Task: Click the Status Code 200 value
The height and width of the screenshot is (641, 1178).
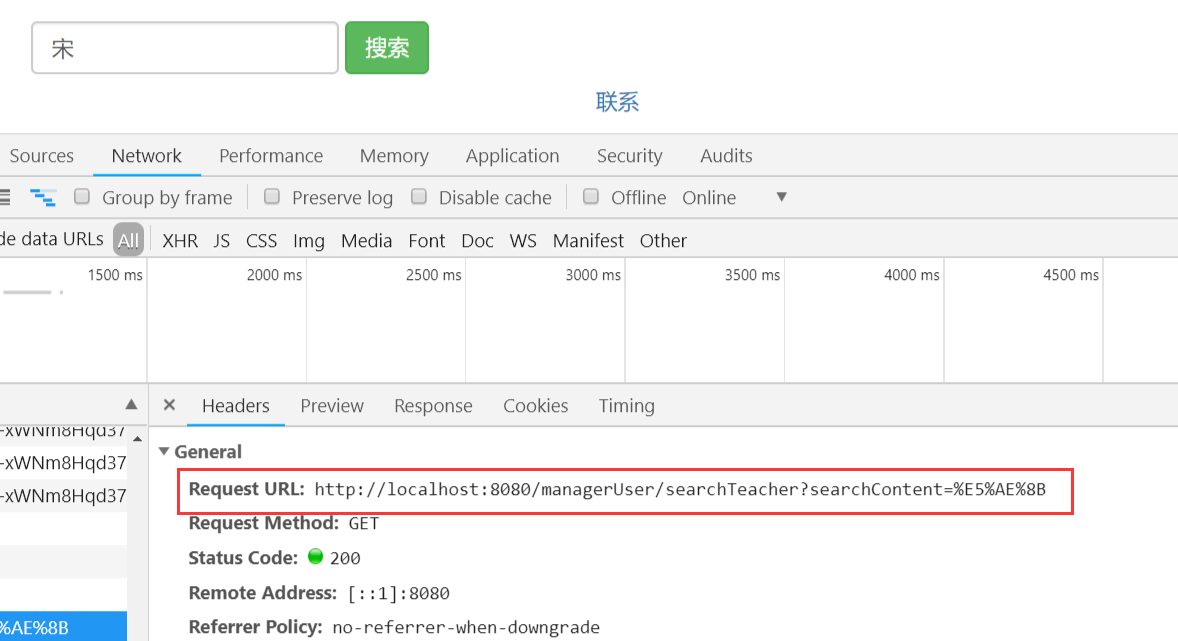Action: click(x=345, y=558)
